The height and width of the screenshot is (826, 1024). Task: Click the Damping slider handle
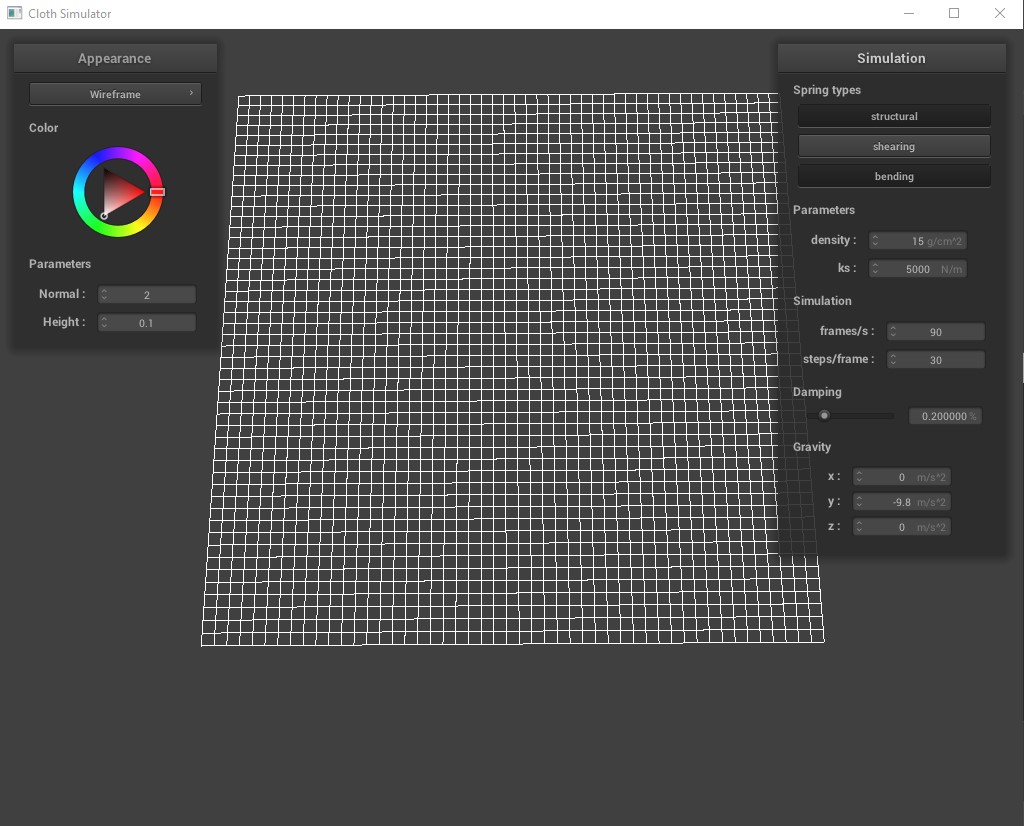point(824,416)
